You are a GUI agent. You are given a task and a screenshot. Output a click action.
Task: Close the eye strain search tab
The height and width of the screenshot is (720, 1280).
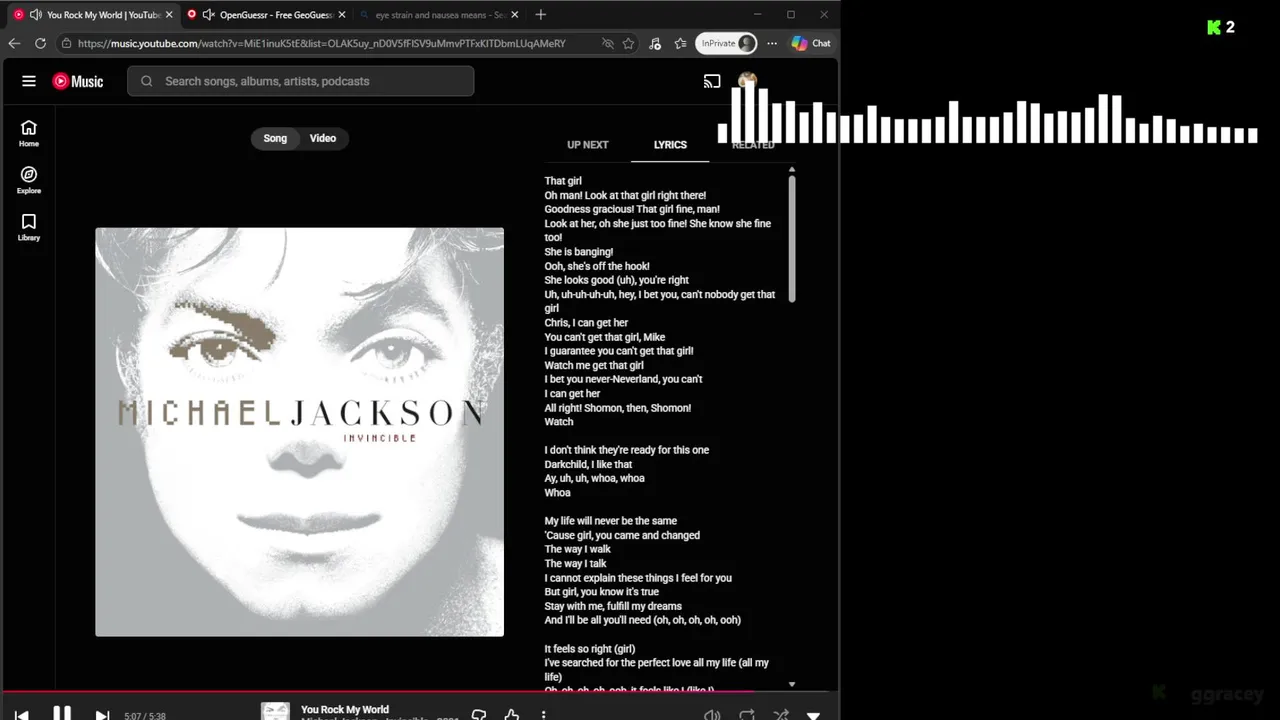point(514,15)
